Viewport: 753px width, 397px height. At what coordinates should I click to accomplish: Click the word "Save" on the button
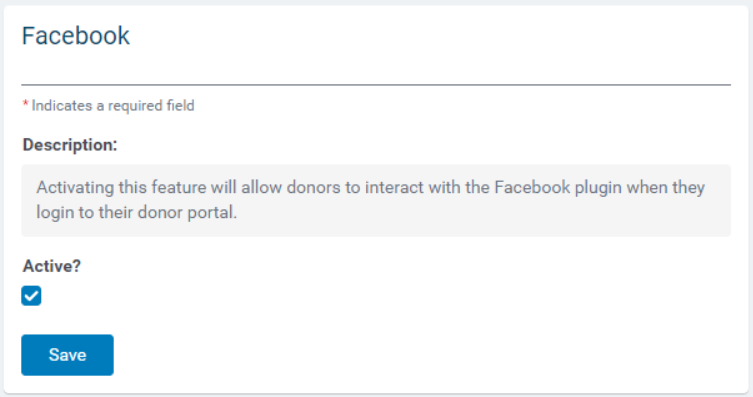[67, 355]
